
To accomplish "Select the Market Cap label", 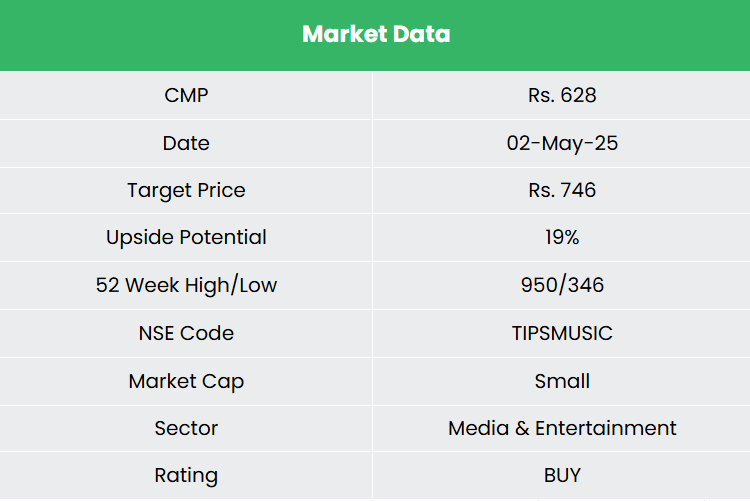I will tap(186, 381).
